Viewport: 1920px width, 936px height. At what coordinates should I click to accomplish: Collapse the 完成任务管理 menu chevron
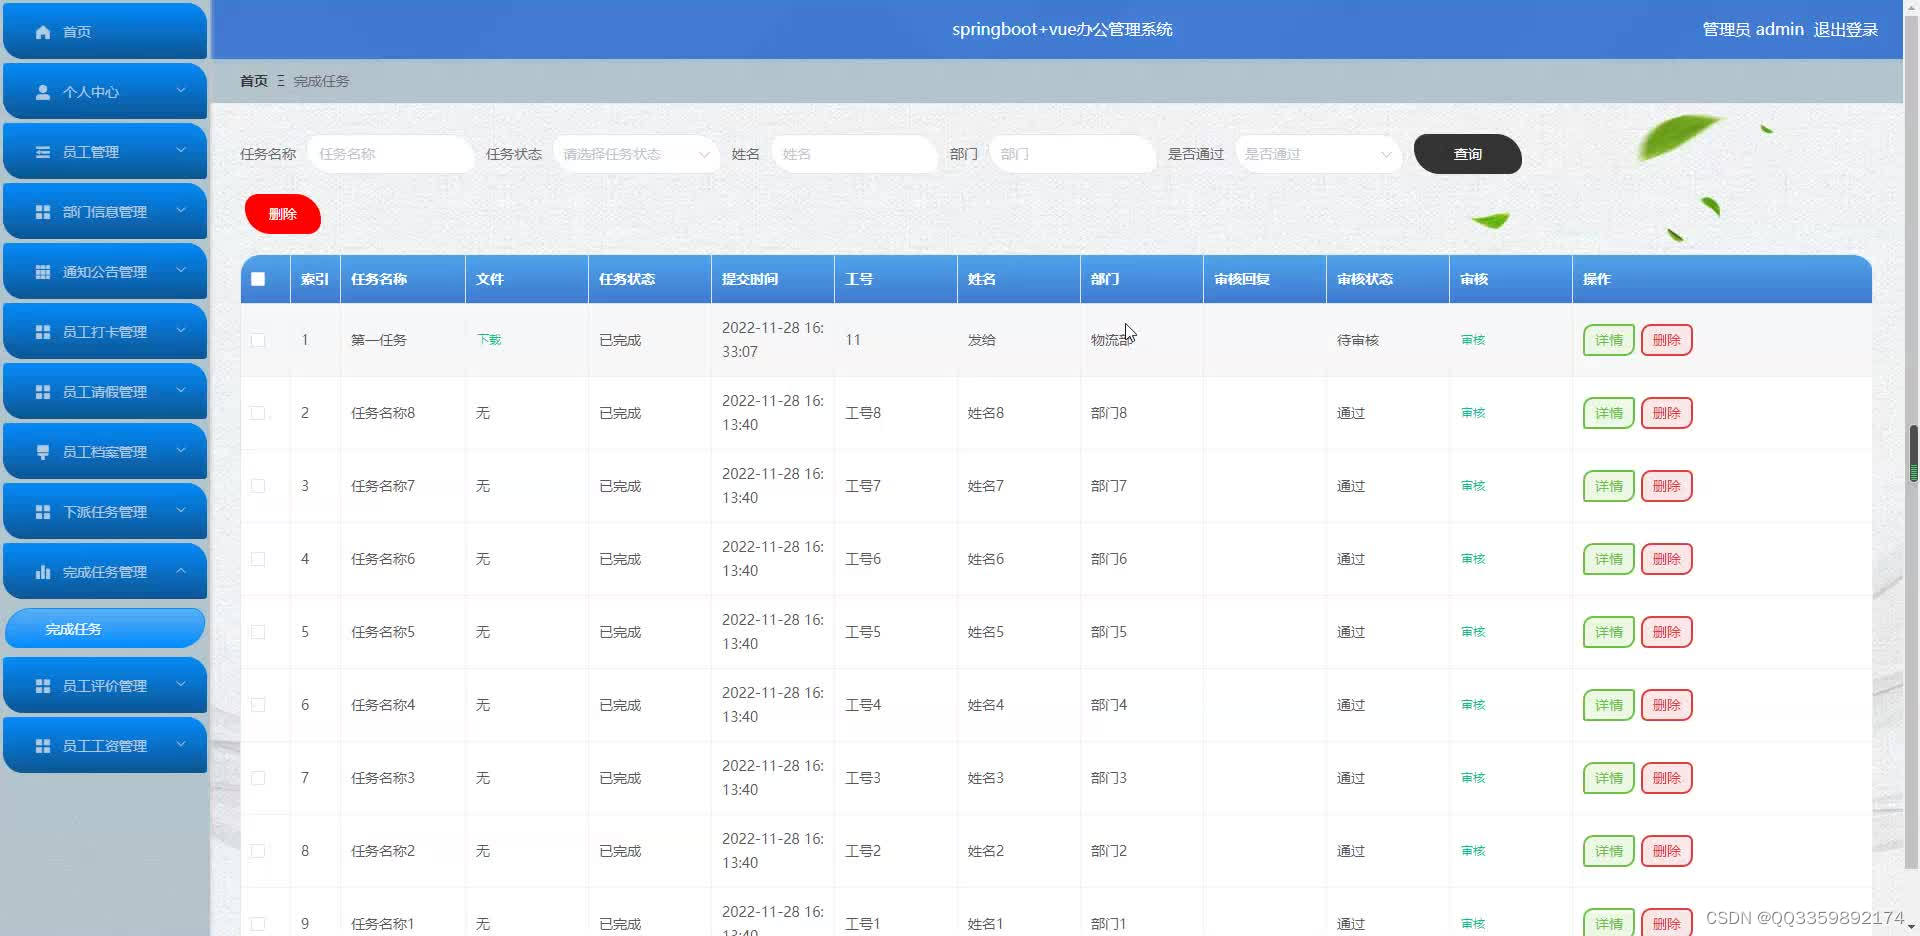(x=181, y=571)
